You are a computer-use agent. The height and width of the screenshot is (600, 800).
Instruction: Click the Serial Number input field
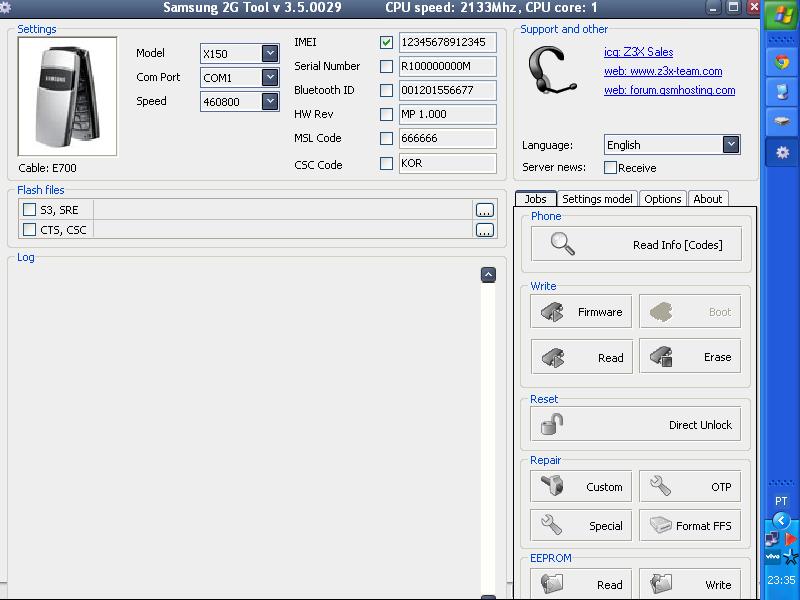[447, 66]
